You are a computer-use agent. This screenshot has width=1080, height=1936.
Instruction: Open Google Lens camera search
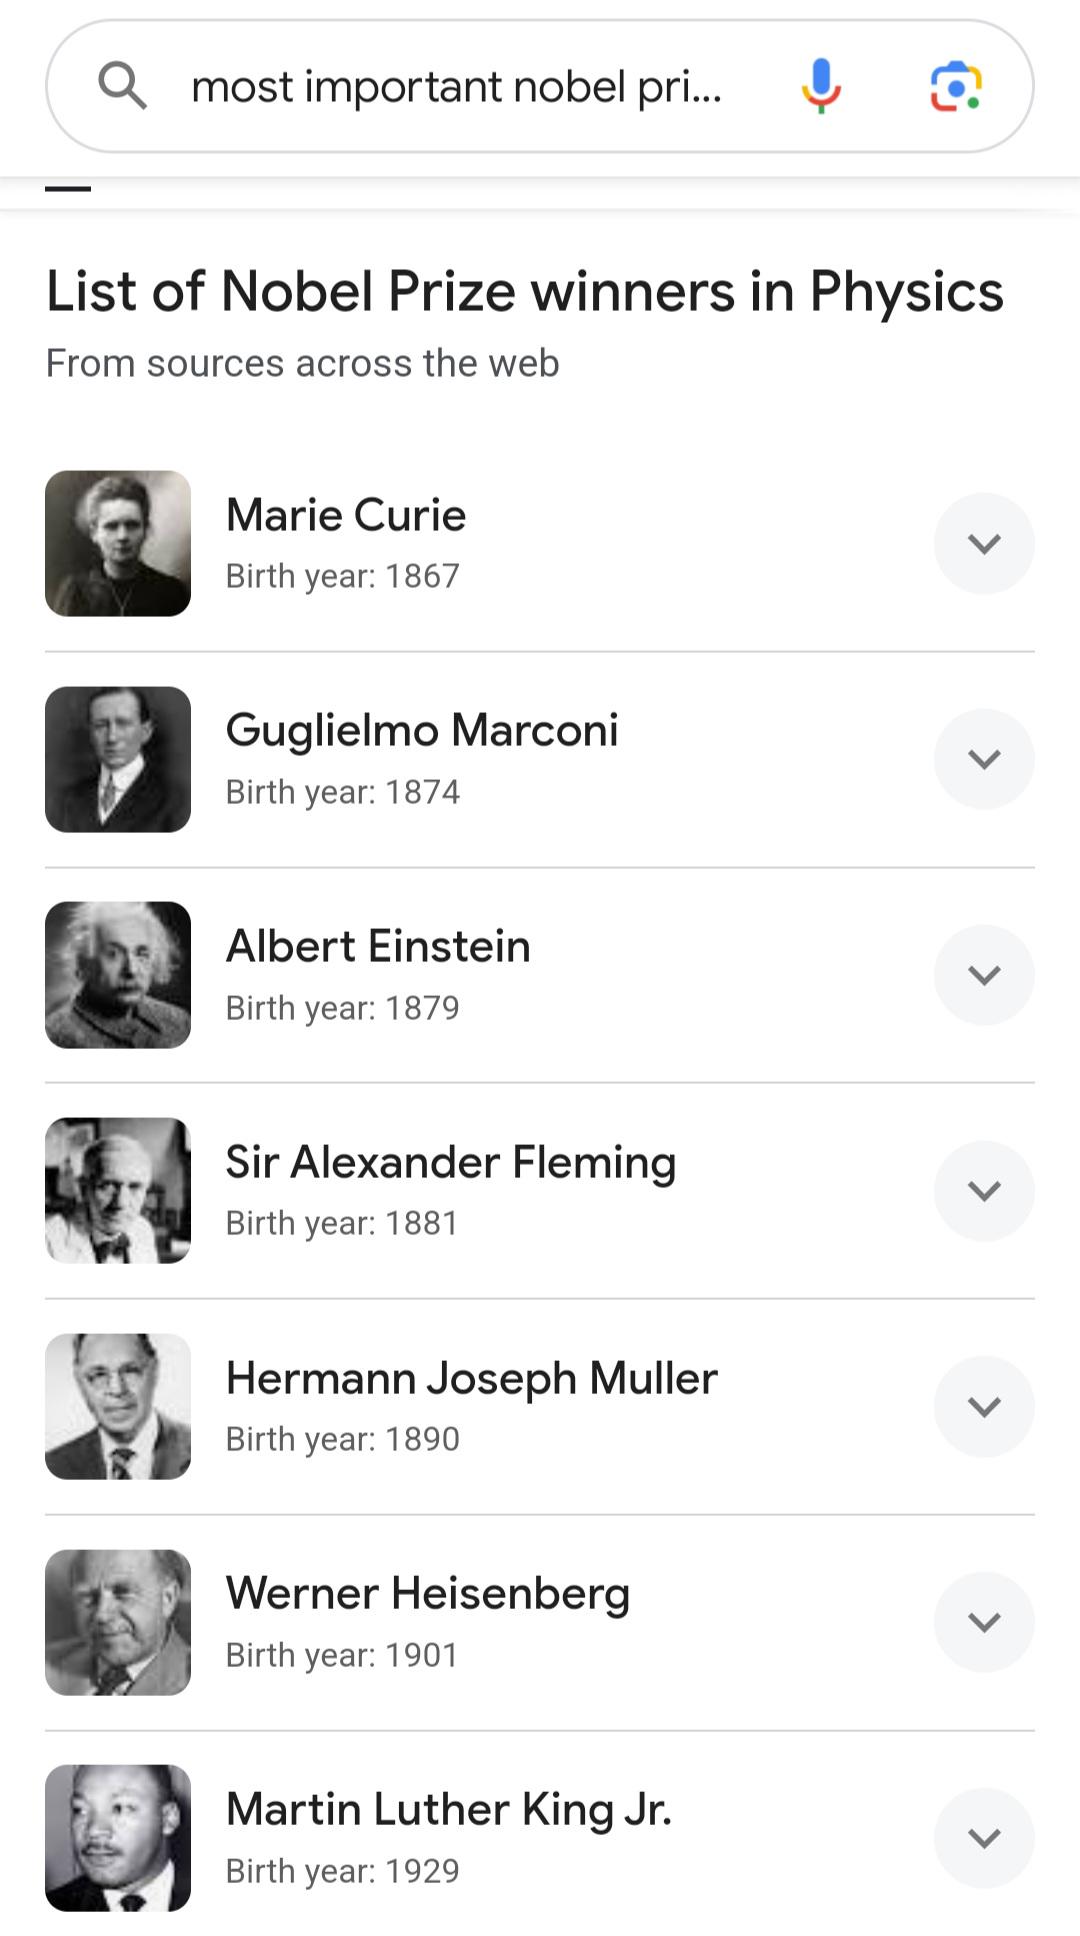(x=956, y=86)
